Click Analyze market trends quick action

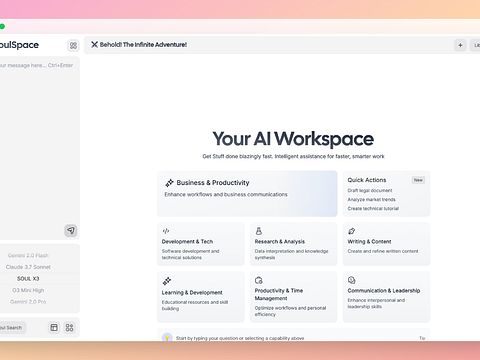pyautogui.click(x=371, y=199)
